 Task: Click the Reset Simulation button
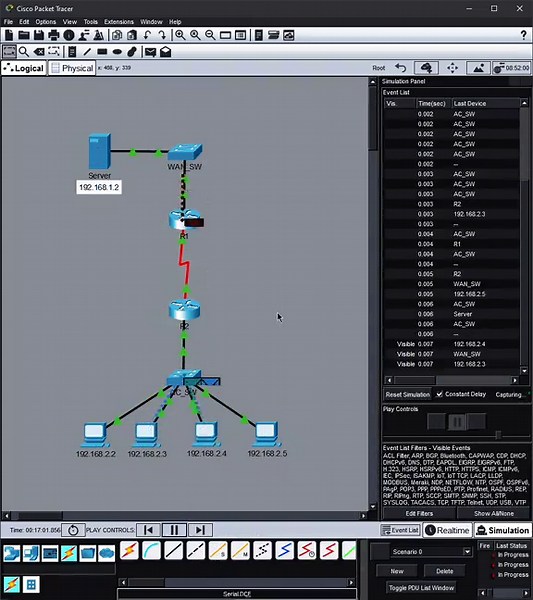click(x=407, y=395)
